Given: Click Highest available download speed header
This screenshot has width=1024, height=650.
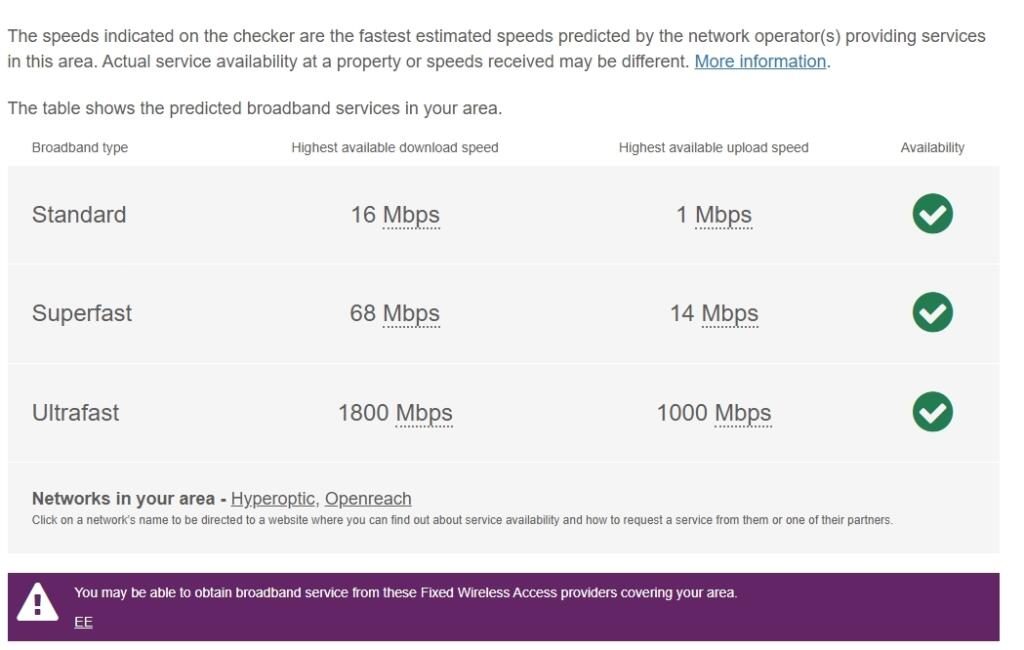Looking at the screenshot, I should tap(395, 148).
